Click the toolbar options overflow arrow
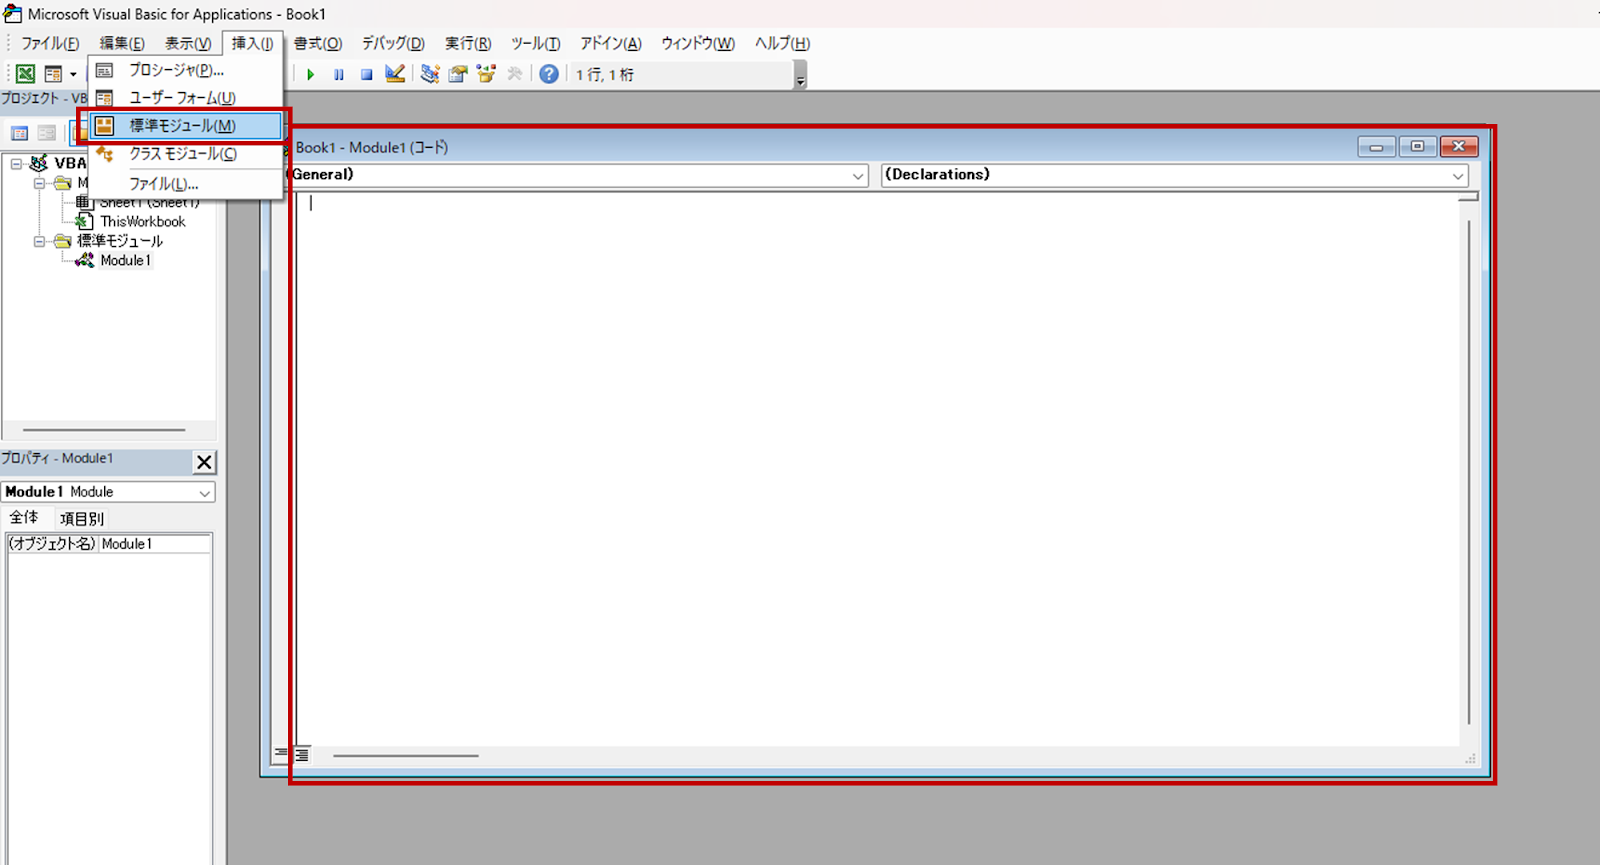This screenshot has width=1600, height=865. [x=800, y=76]
